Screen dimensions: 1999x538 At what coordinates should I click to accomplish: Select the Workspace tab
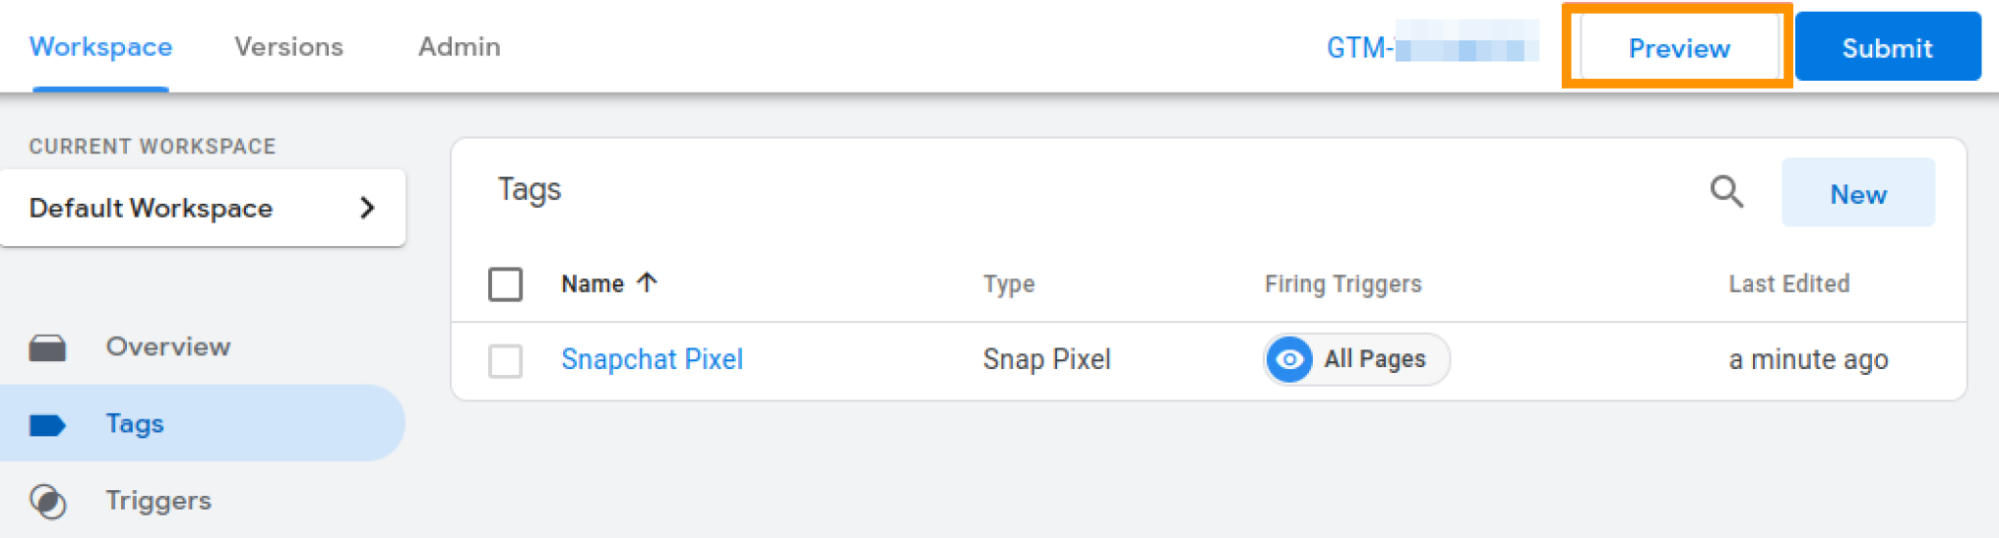(x=100, y=47)
